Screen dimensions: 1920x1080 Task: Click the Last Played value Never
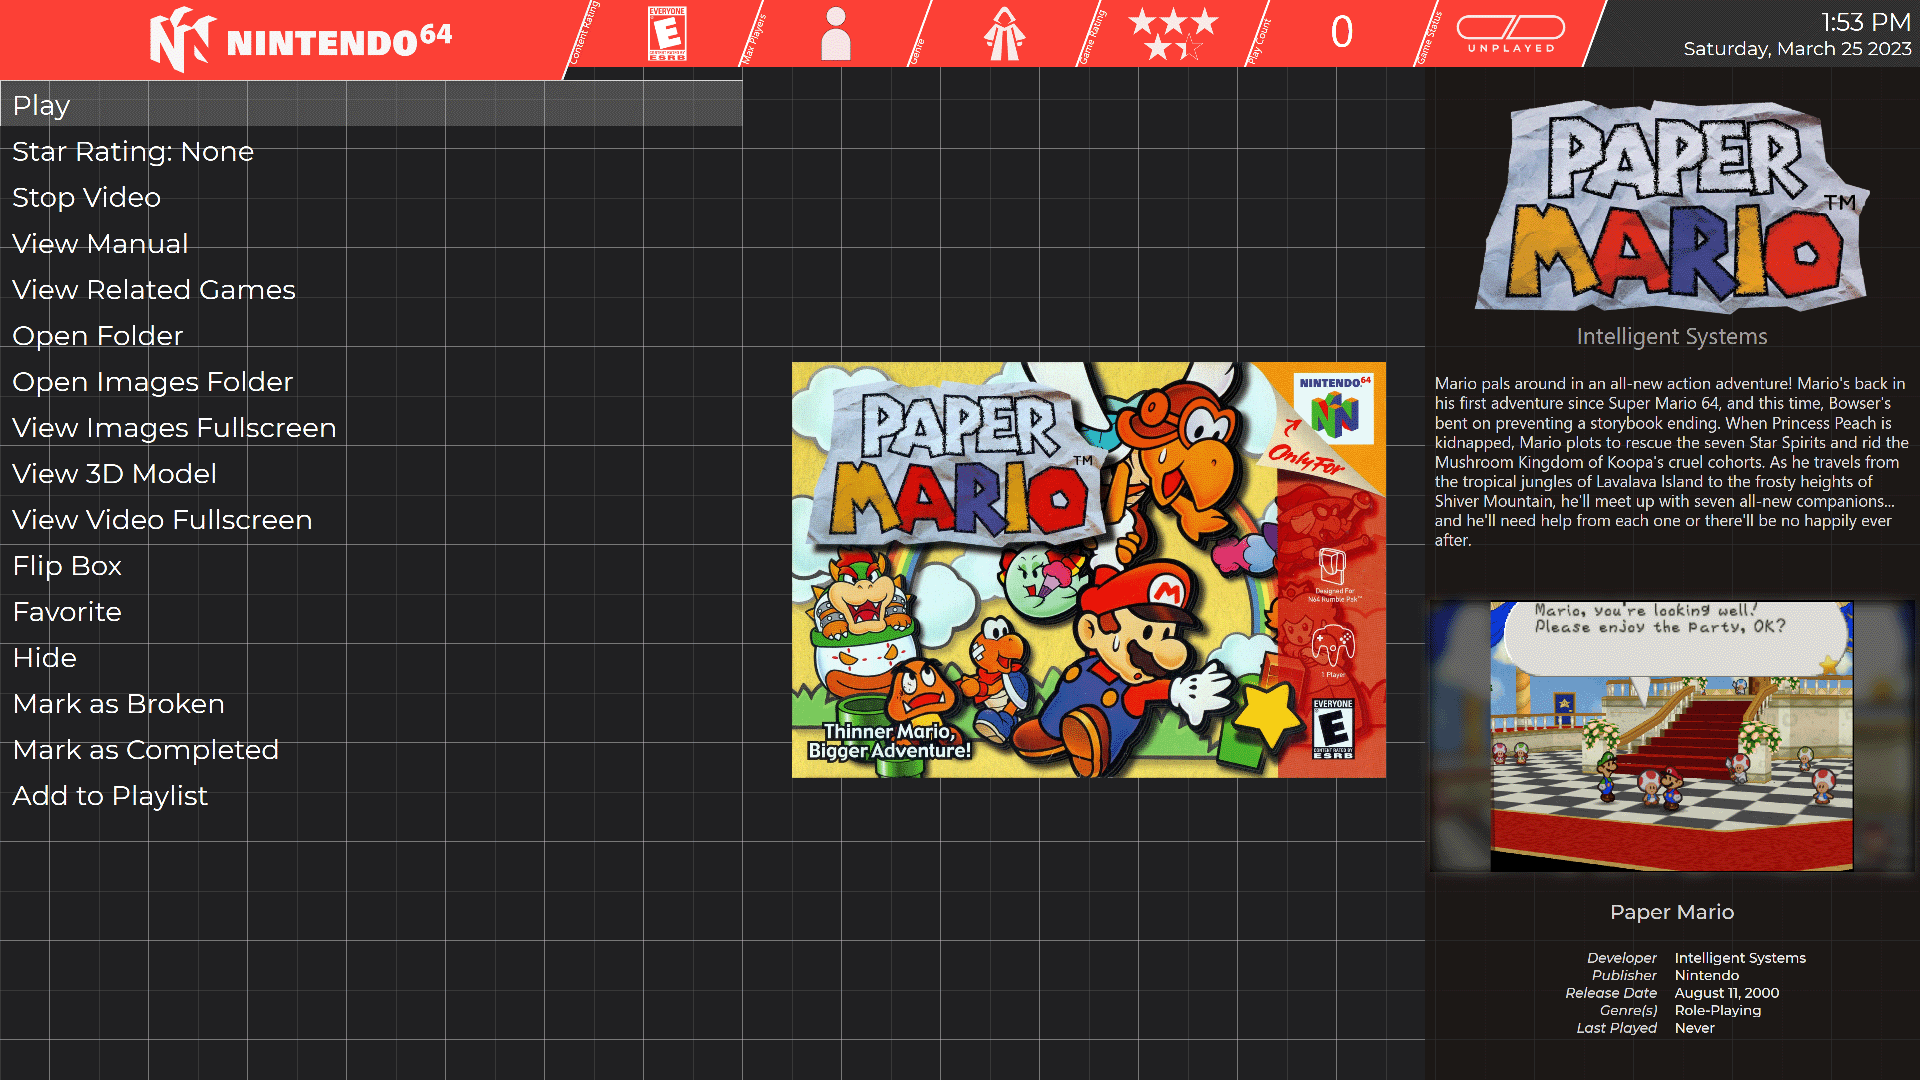(1695, 1028)
